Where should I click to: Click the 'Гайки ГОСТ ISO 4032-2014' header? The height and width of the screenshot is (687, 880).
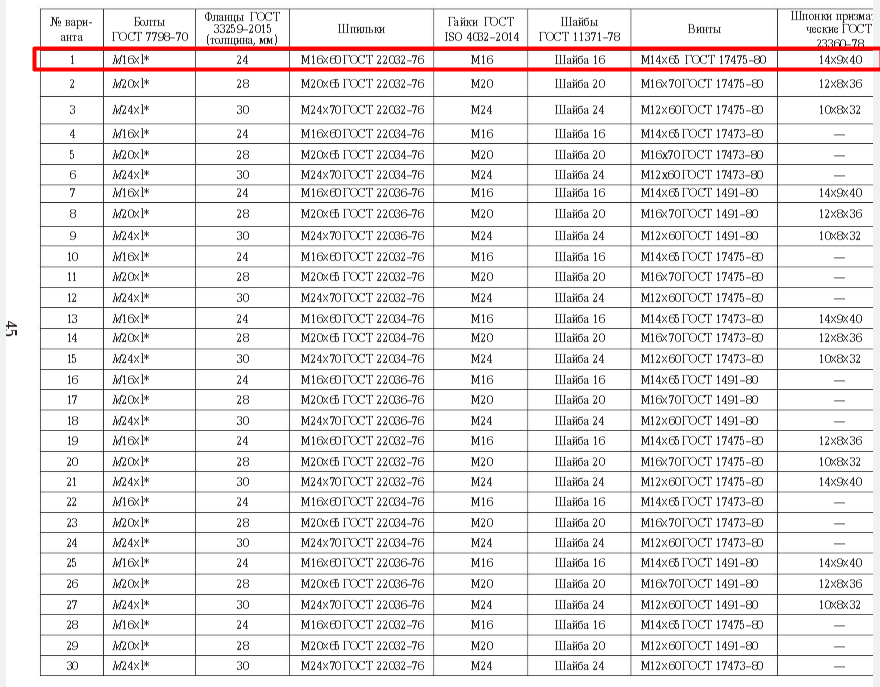pyautogui.click(x=481, y=29)
